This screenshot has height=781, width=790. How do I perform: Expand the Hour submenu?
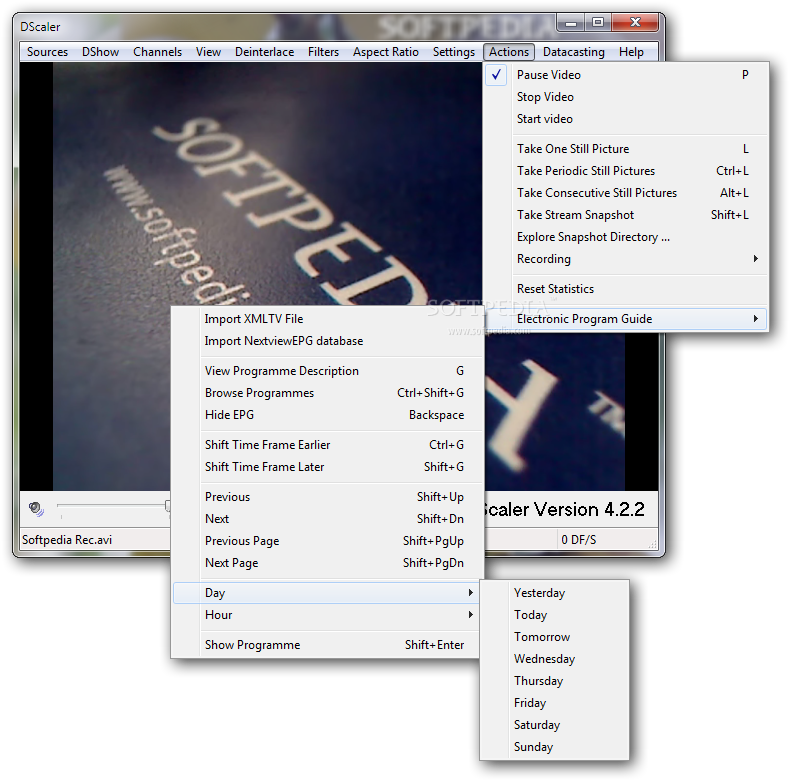[326, 615]
